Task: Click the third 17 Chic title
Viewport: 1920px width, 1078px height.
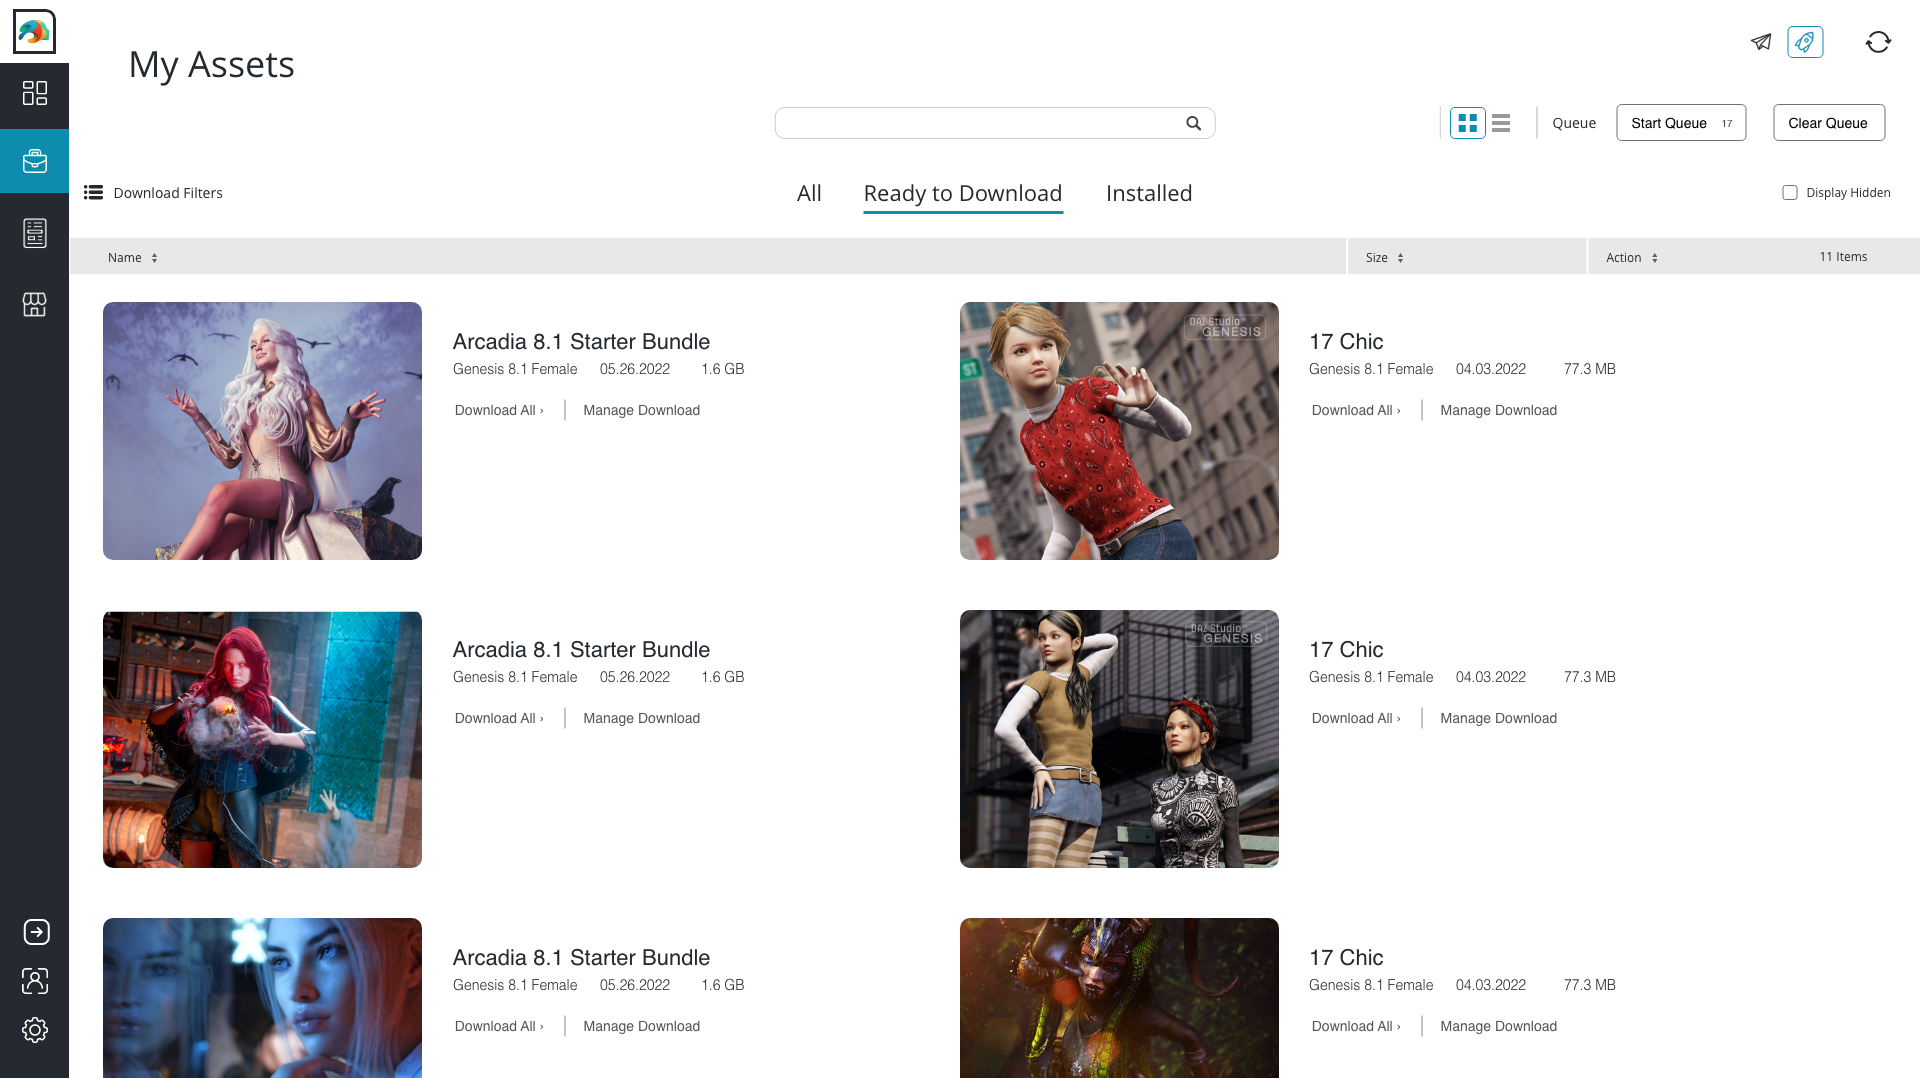Action: pos(1346,958)
